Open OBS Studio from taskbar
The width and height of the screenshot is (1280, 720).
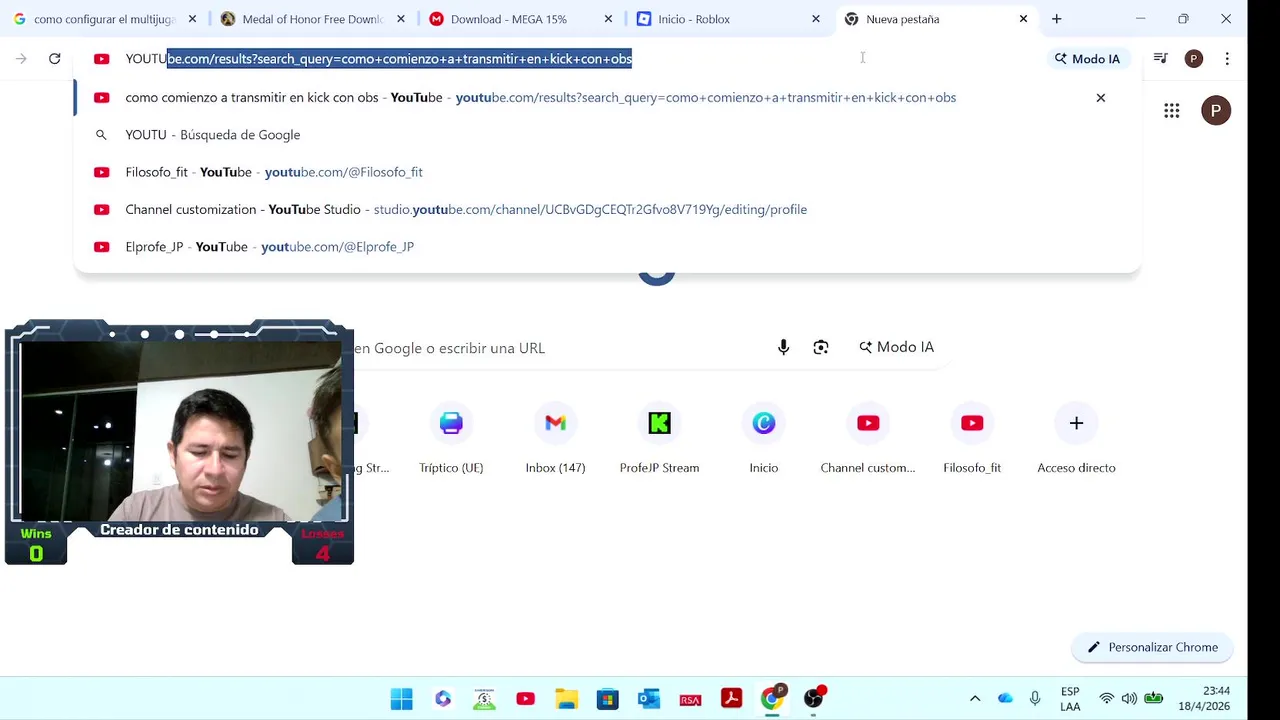pyautogui.click(x=814, y=699)
